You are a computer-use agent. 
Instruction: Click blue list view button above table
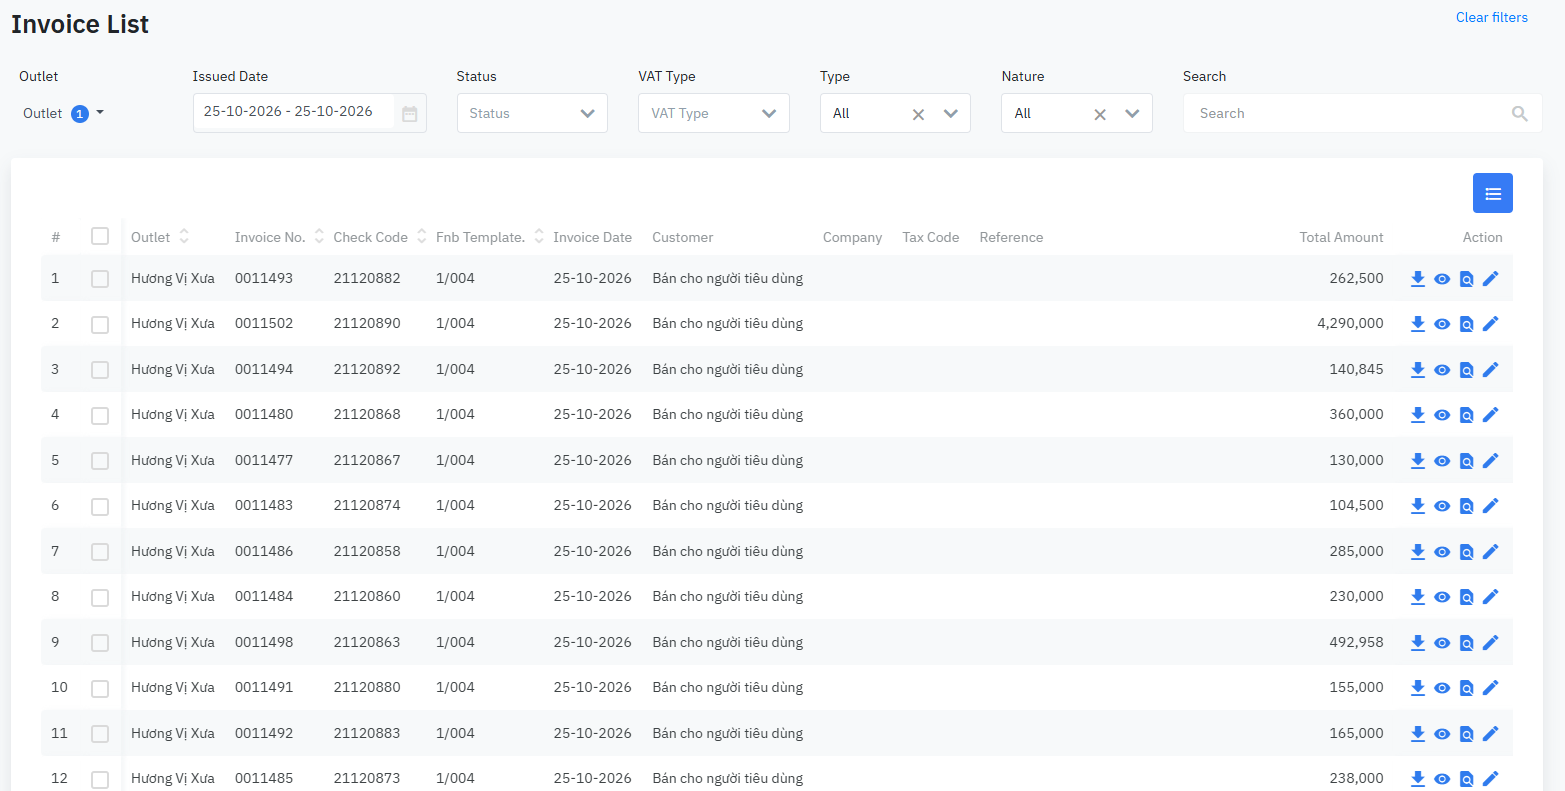point(1493,193)
